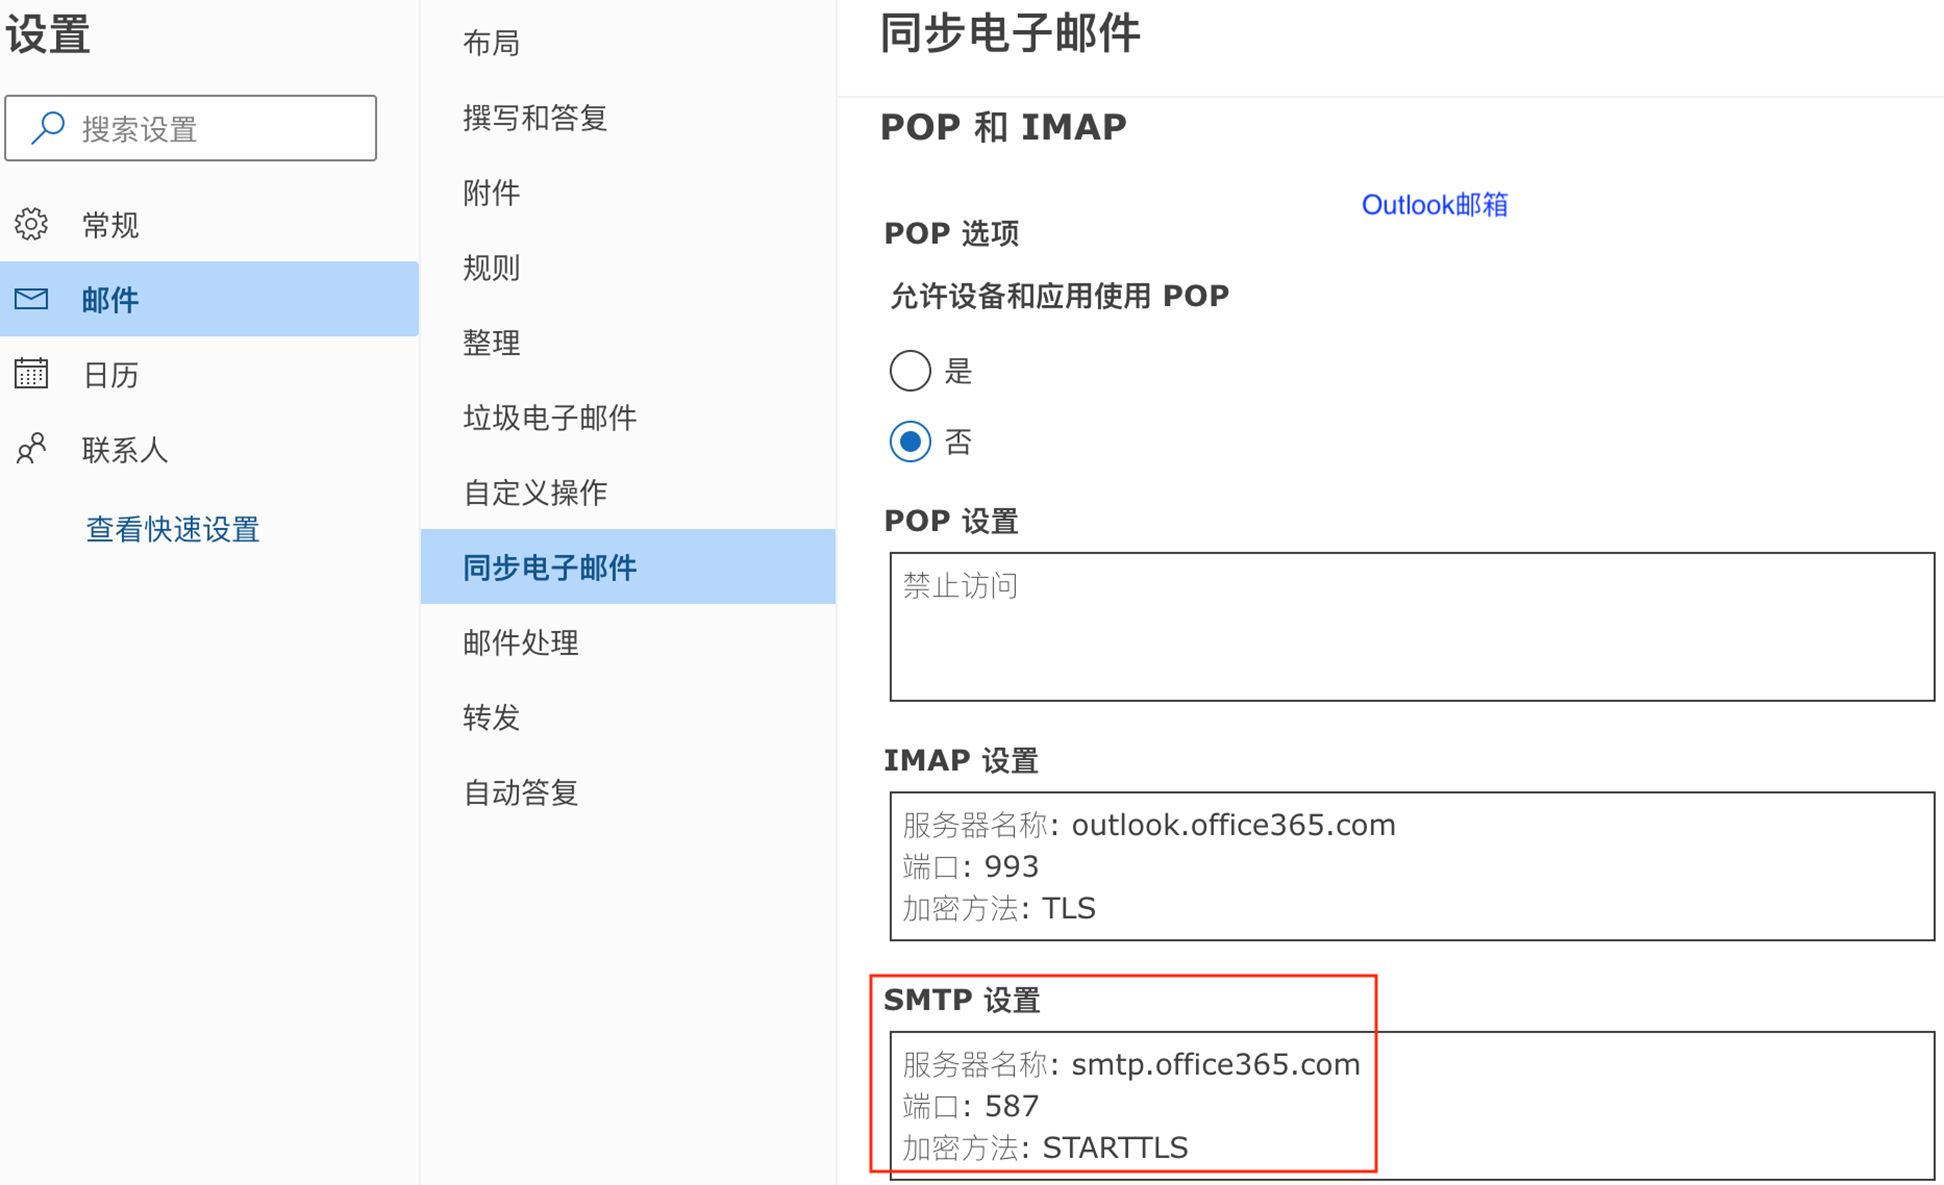Screen dimensions: 1944x1185
Task: Click the envelope Mail icon
Action: click(31, 299)
